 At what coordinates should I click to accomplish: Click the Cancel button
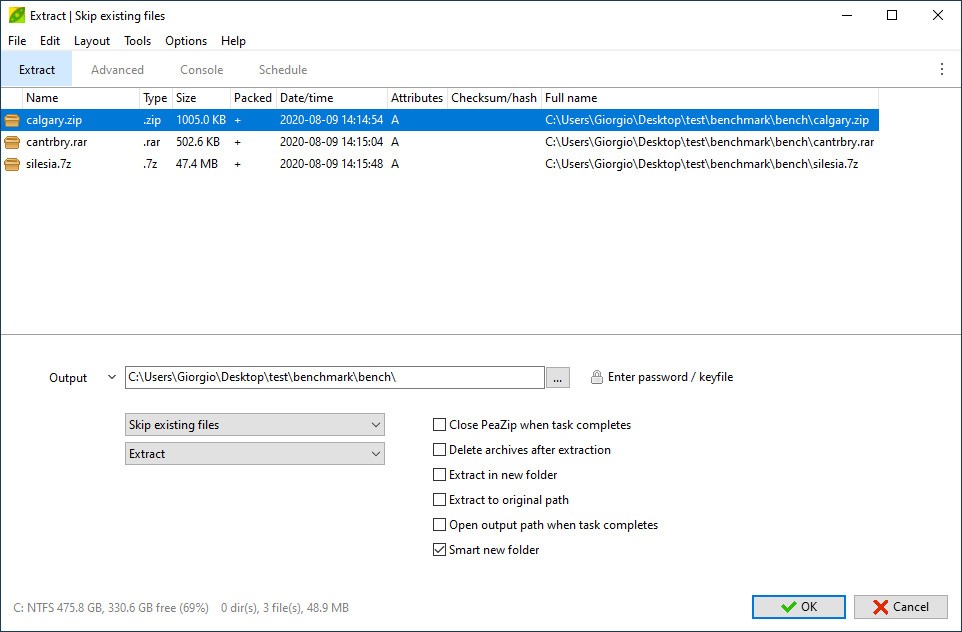(901, 607)
